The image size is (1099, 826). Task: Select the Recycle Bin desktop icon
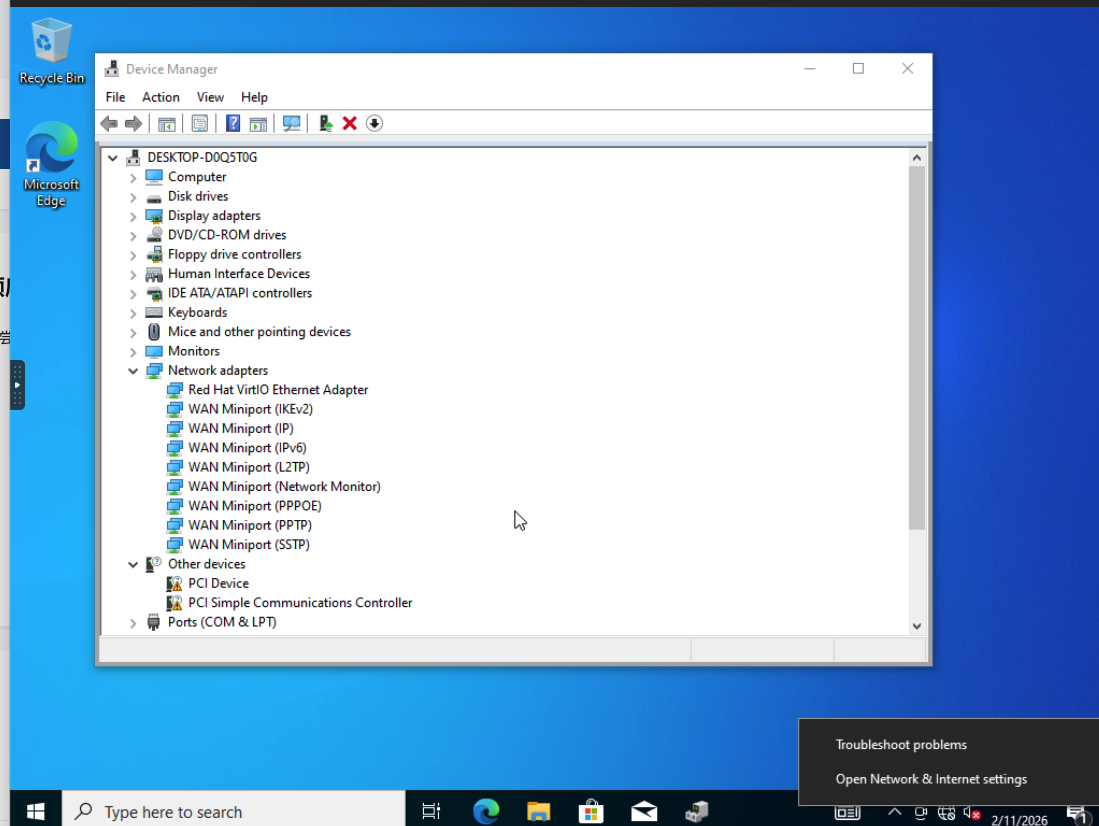tap(51, 52)
